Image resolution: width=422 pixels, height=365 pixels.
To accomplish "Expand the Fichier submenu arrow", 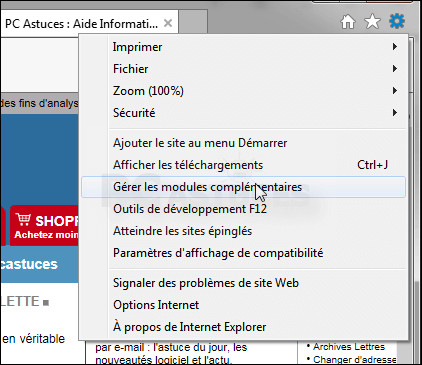I will coord(395,69).
